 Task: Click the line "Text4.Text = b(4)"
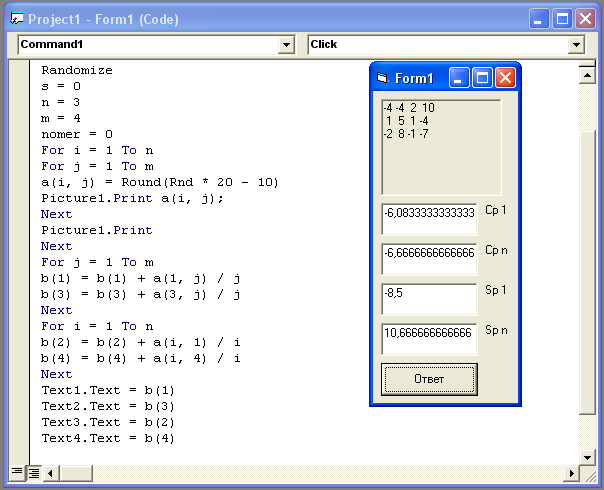coord(108,438)
